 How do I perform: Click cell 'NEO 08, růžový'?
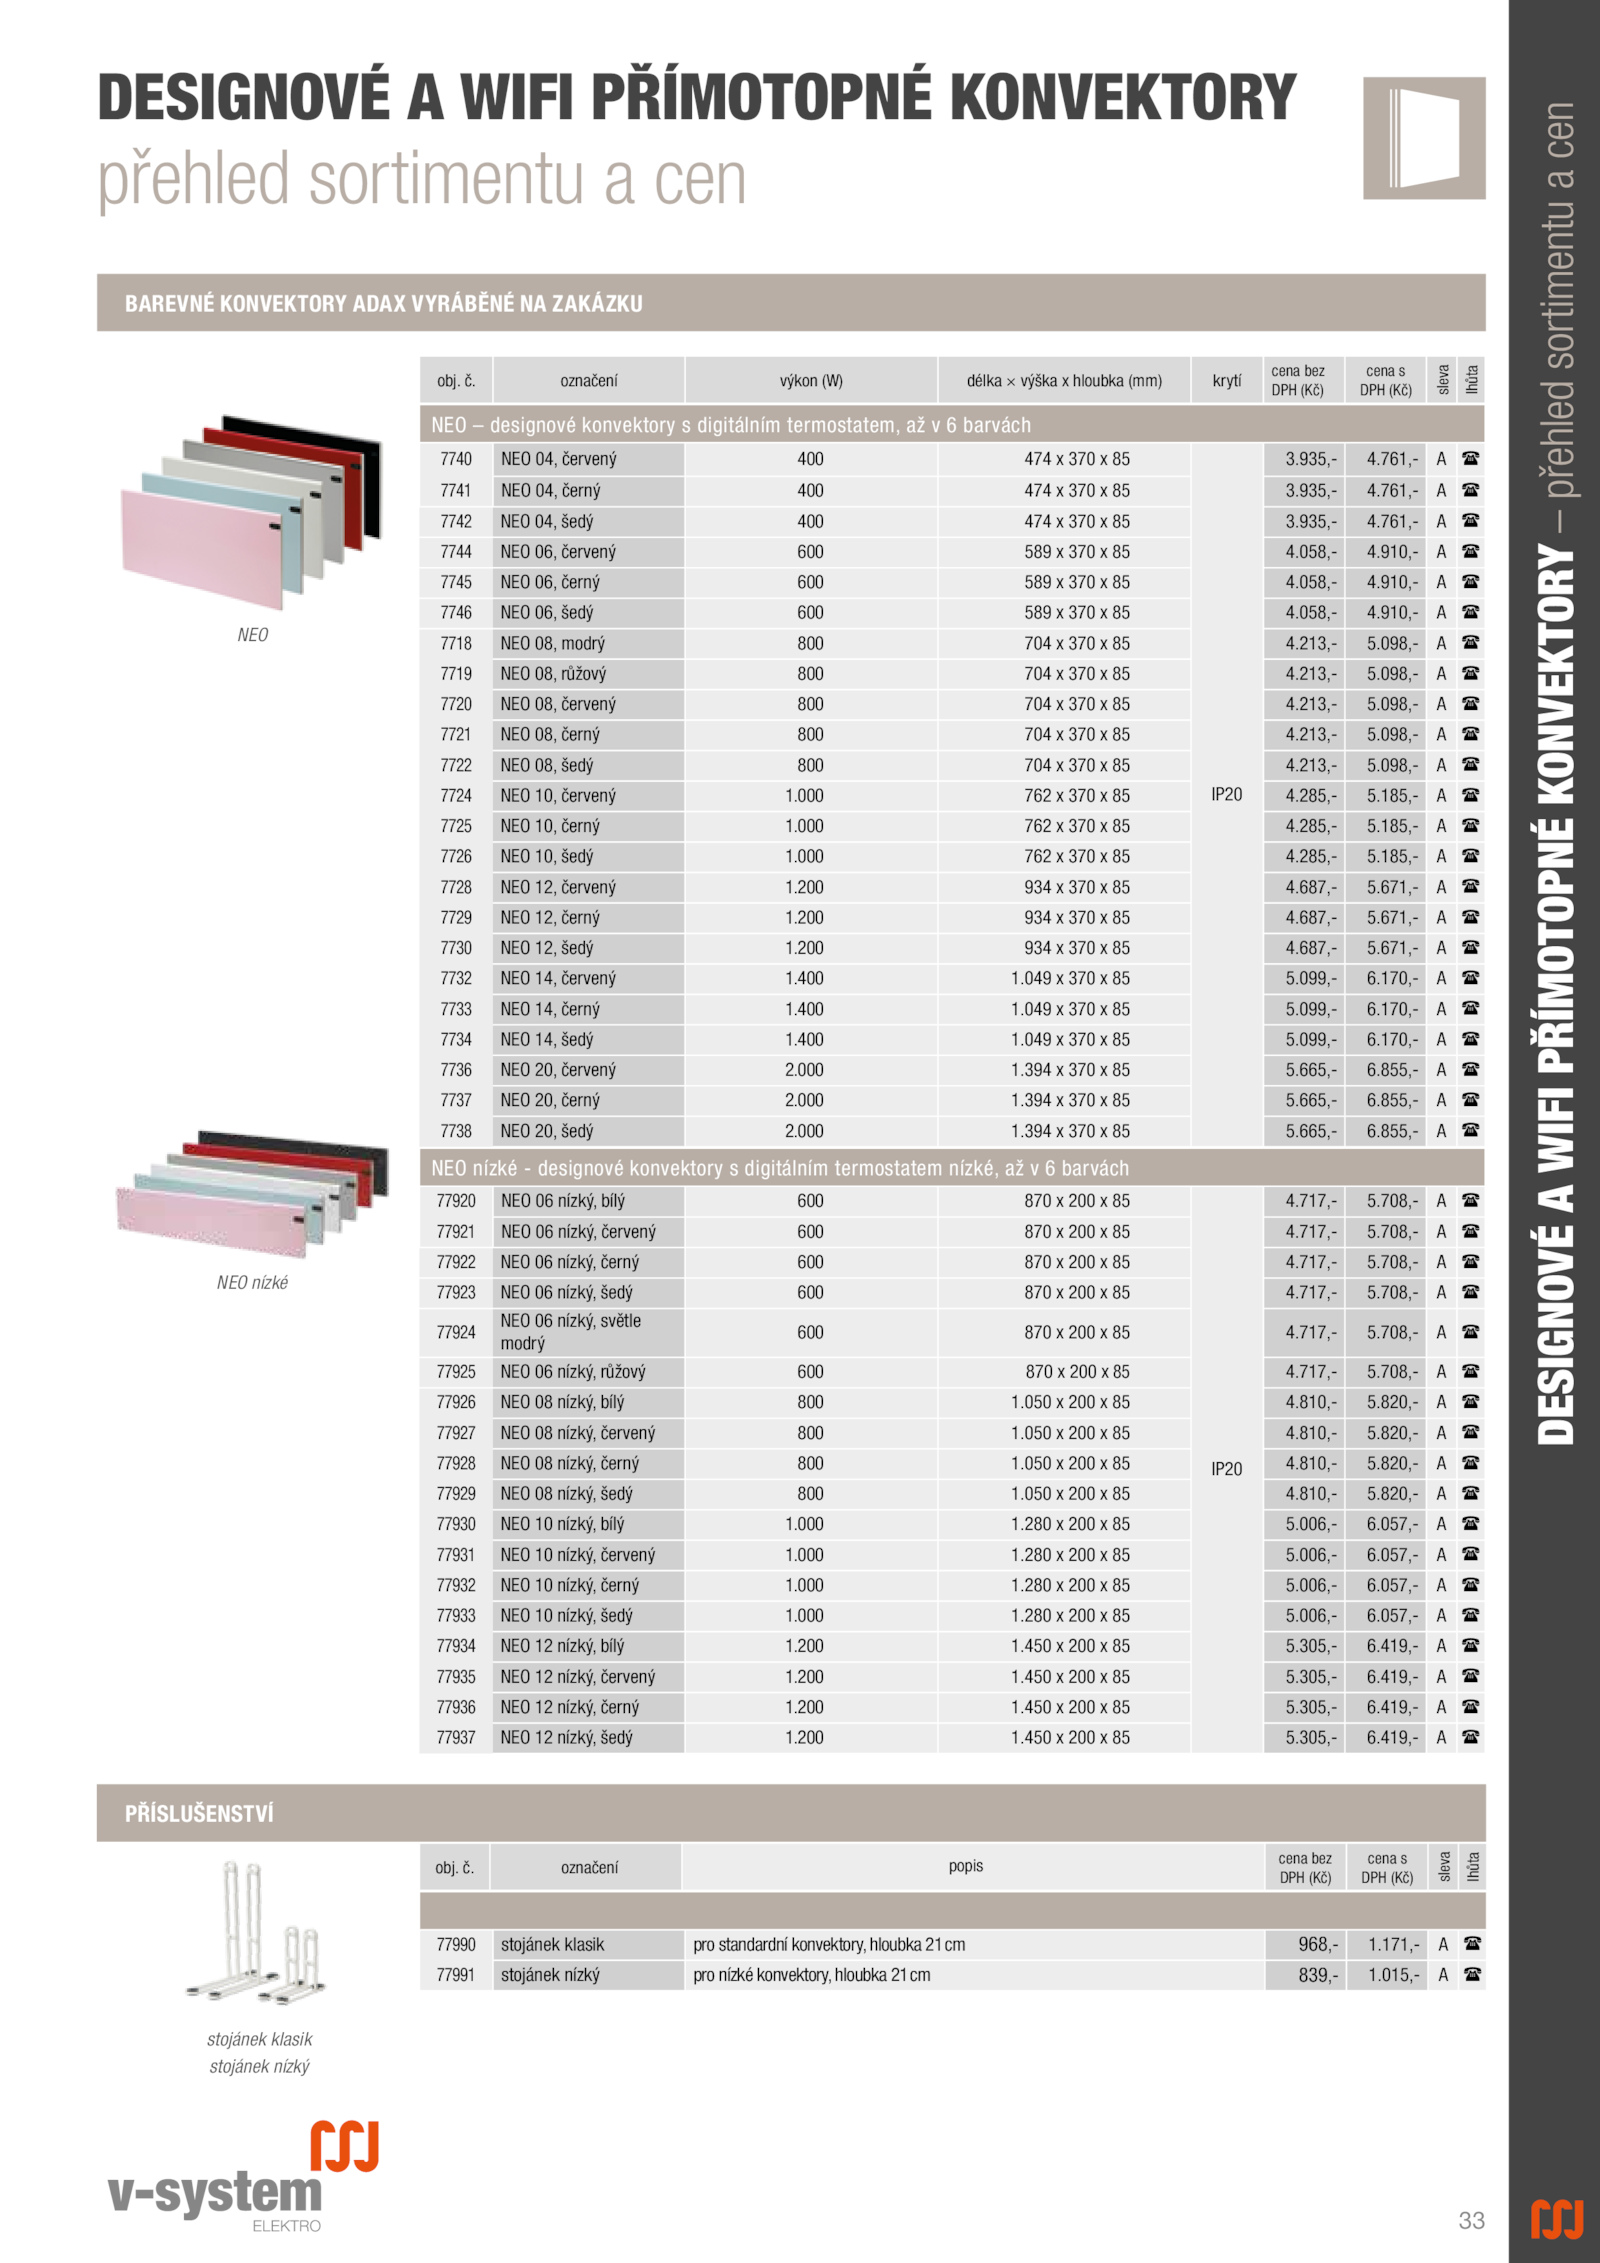coord(588,673)
